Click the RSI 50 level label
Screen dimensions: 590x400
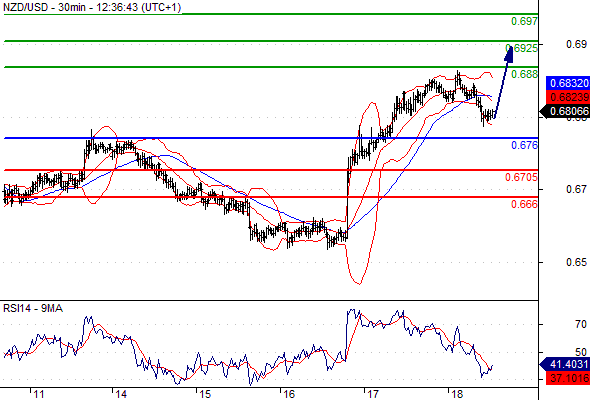pyautogui.click(x=581, y=352)
